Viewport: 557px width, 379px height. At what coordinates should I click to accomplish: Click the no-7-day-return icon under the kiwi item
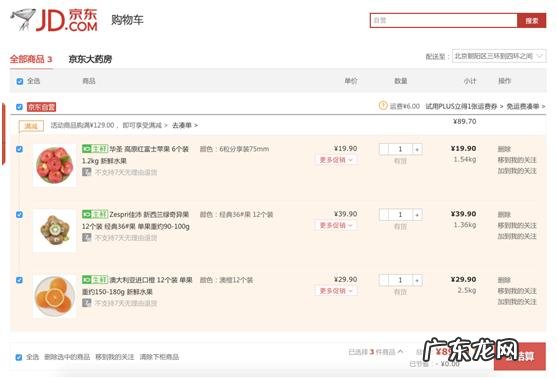(87, 238)
